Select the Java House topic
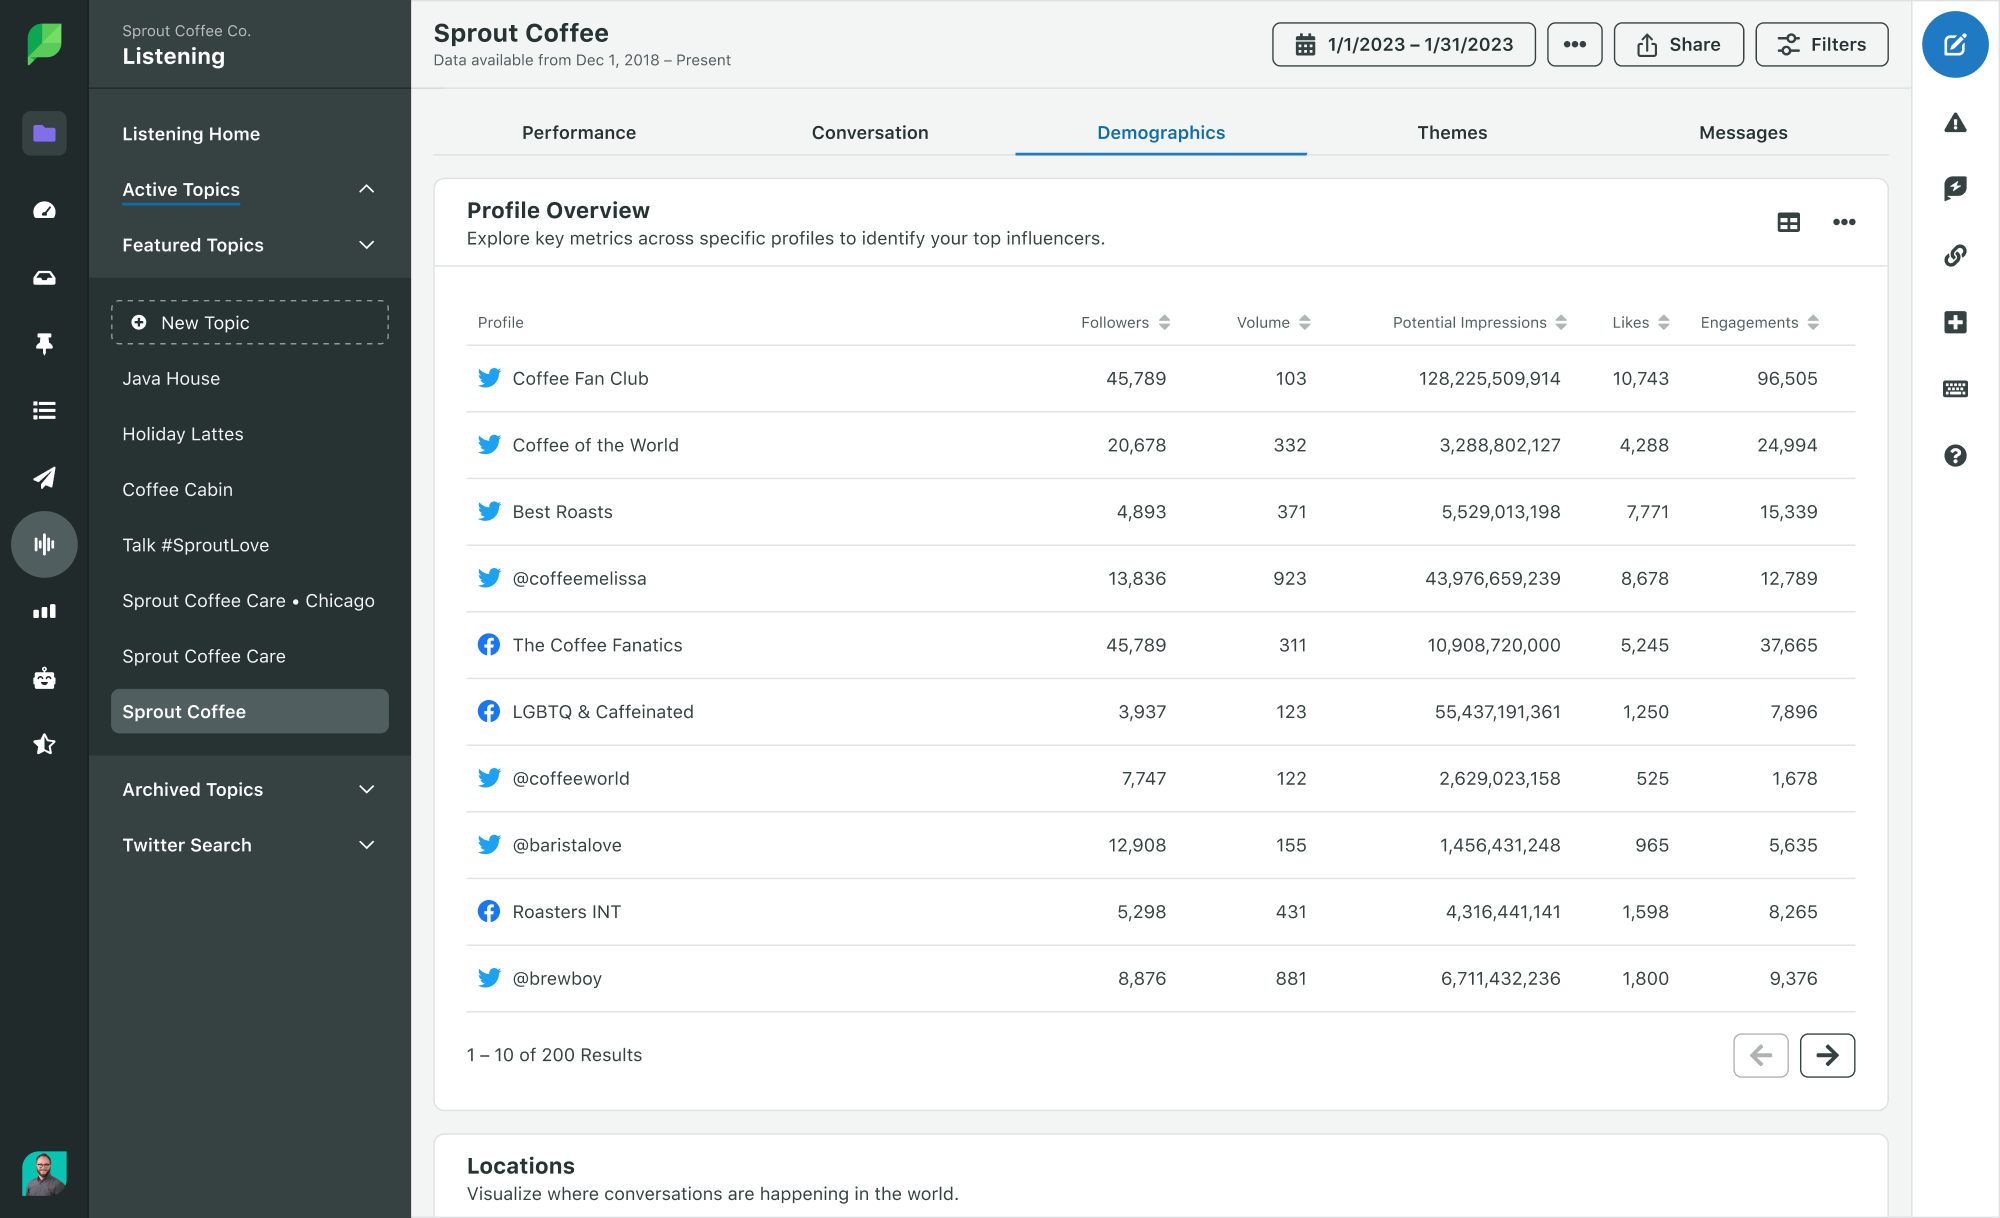This screenshot has width=2000, height=1218. tap(170, 377)
